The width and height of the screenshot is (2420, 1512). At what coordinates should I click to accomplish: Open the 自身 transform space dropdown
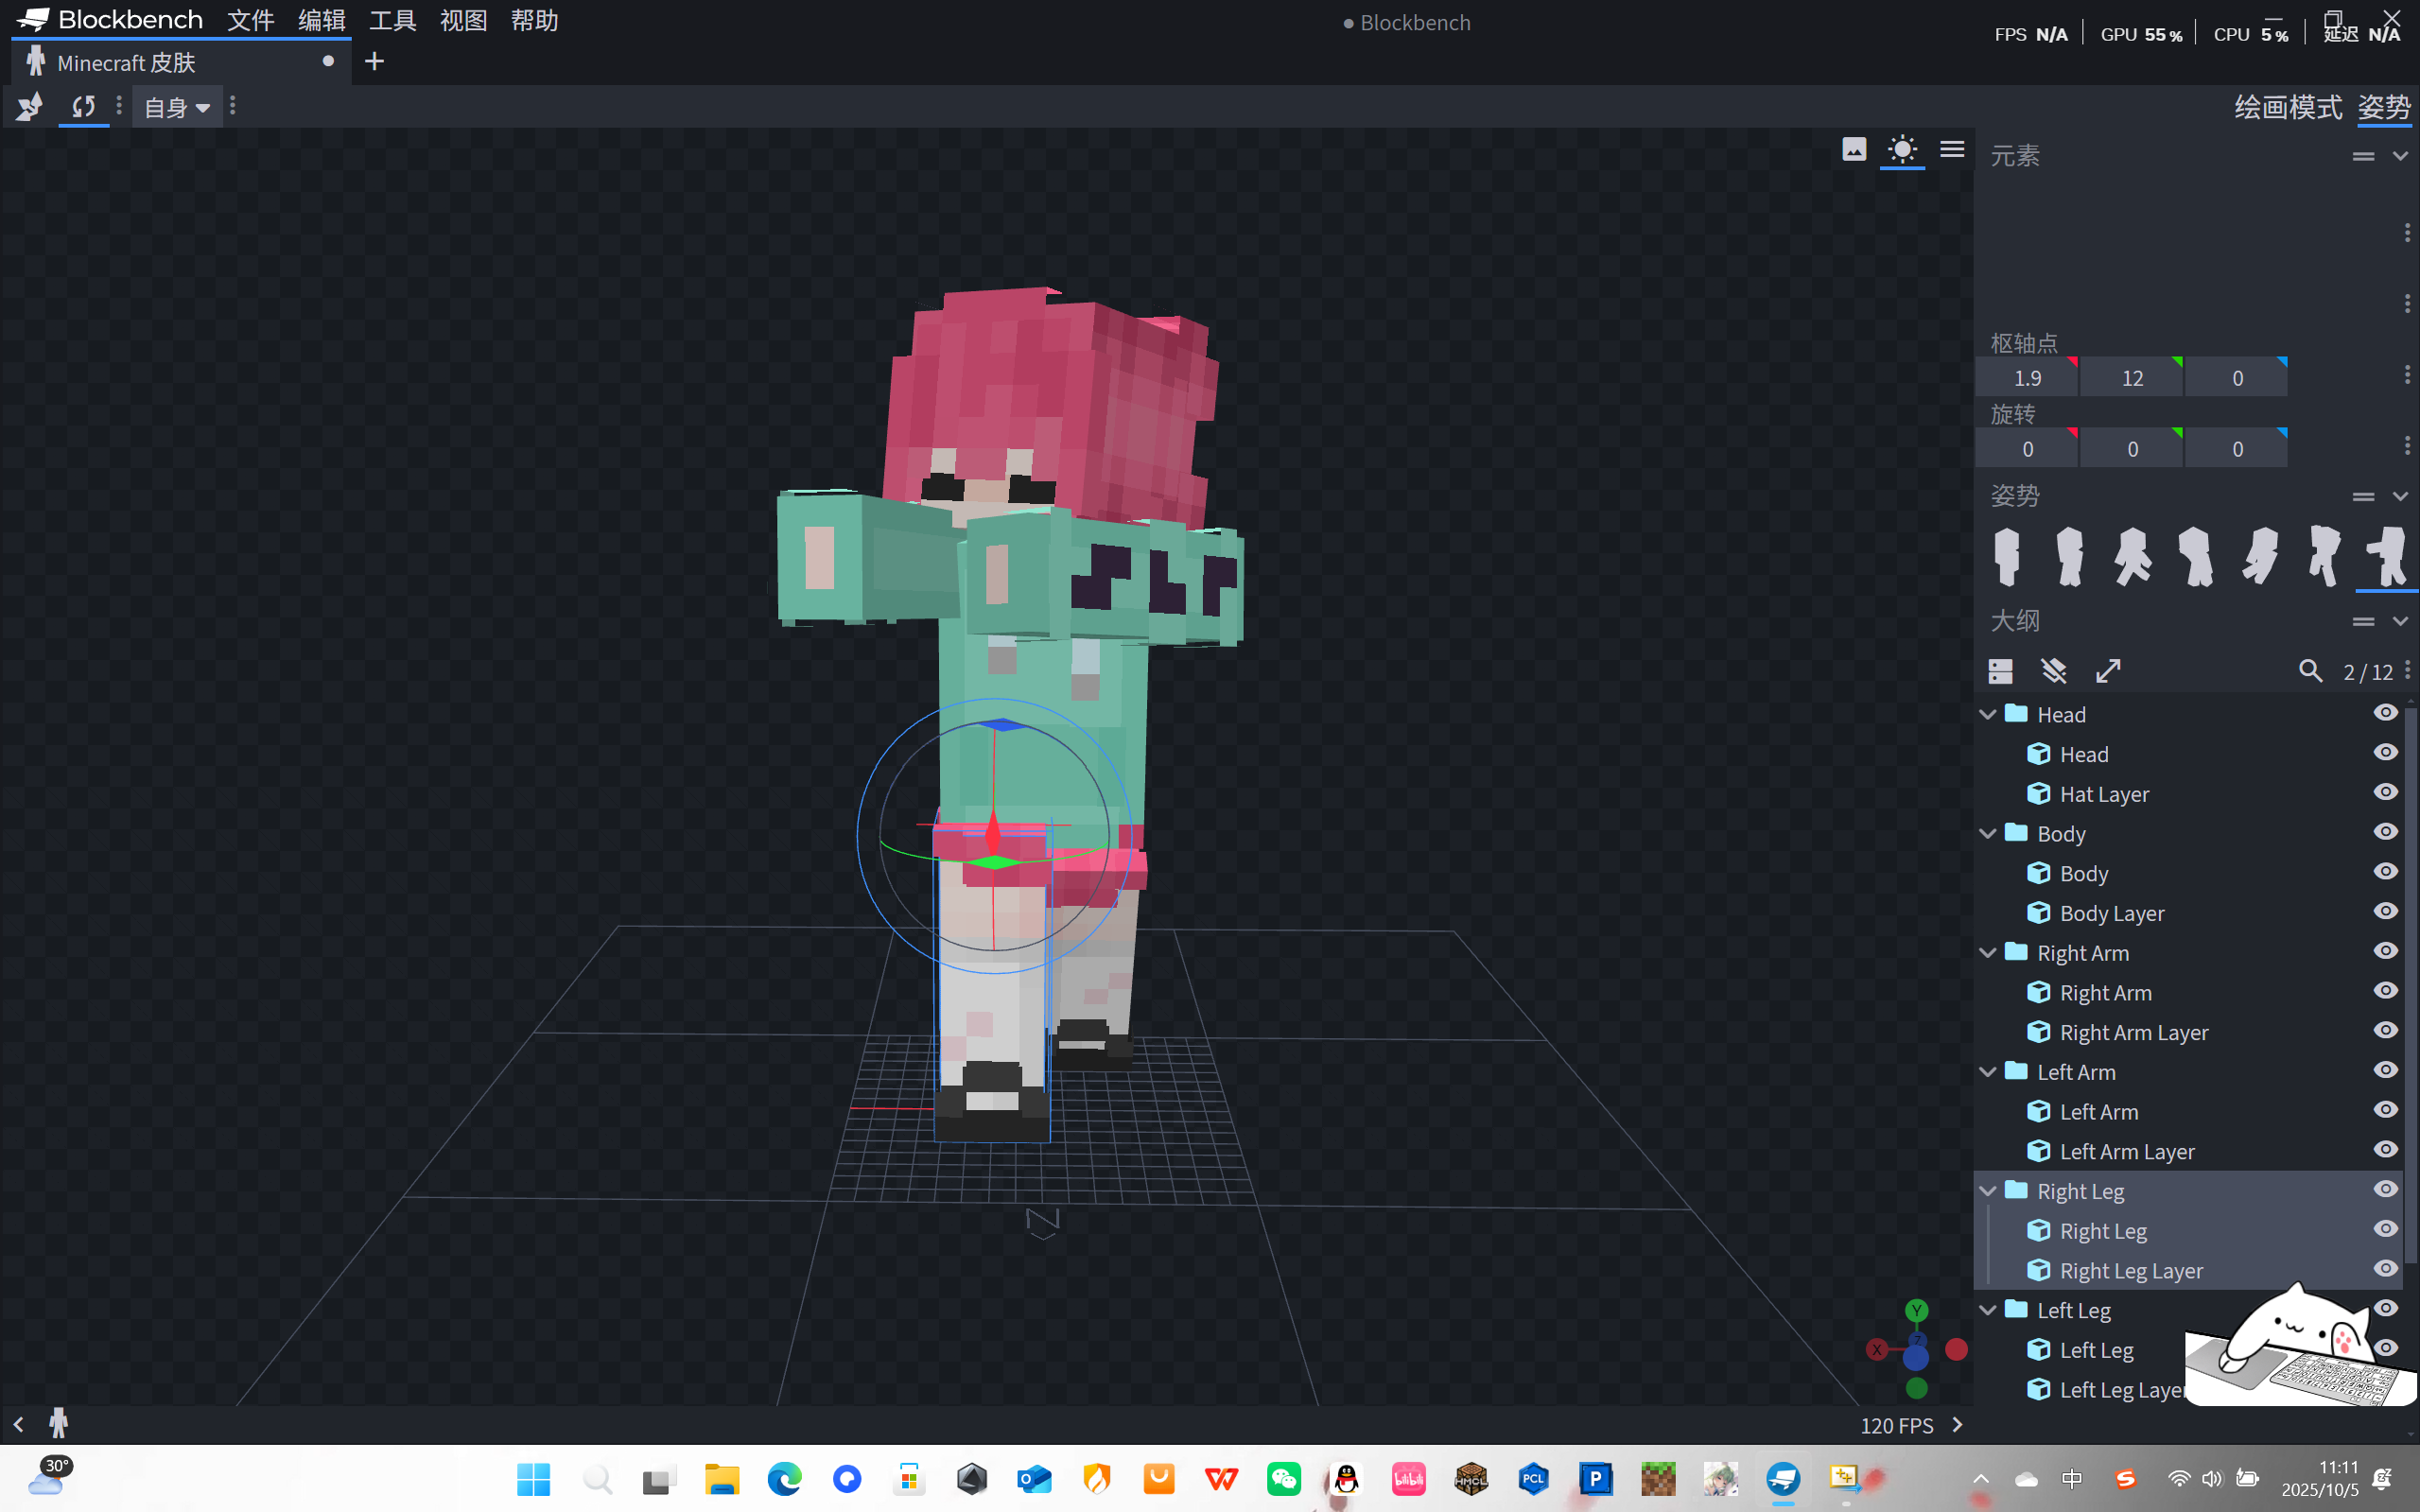(177, 107)
